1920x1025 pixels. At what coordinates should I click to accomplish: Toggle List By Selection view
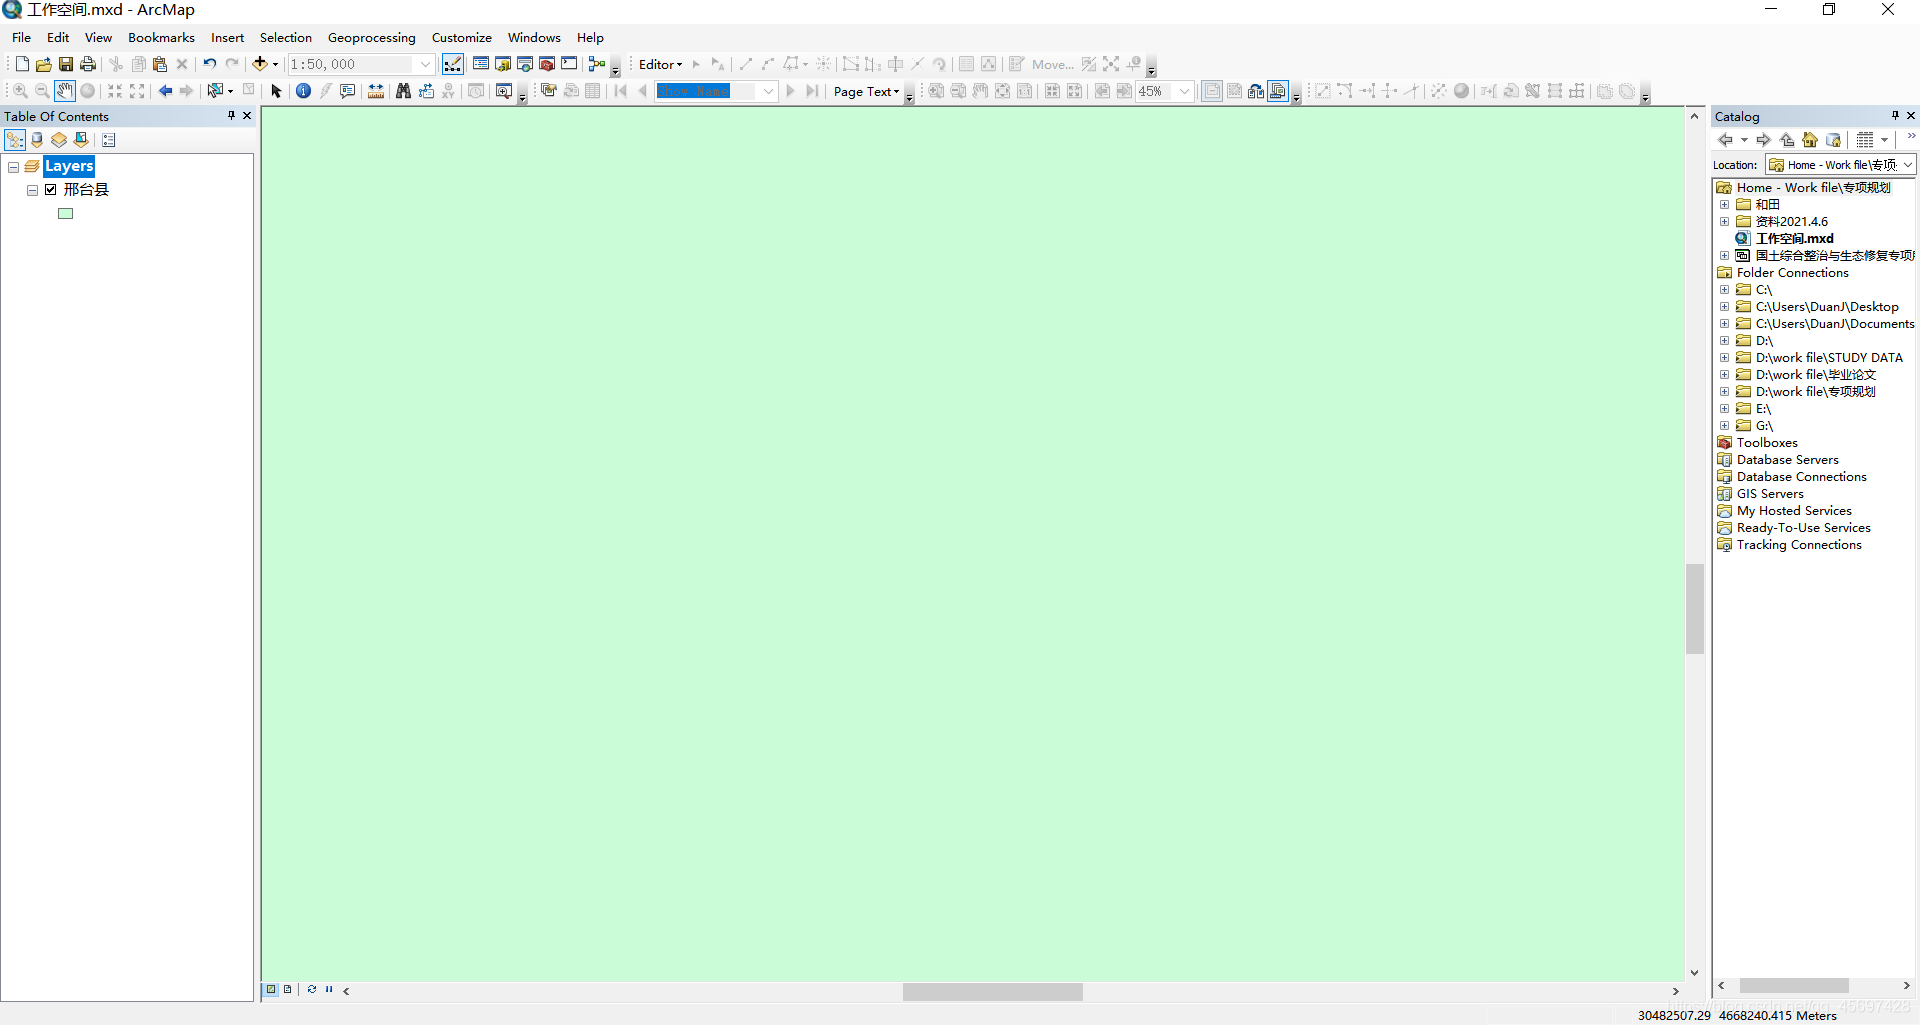pos(81,140)
